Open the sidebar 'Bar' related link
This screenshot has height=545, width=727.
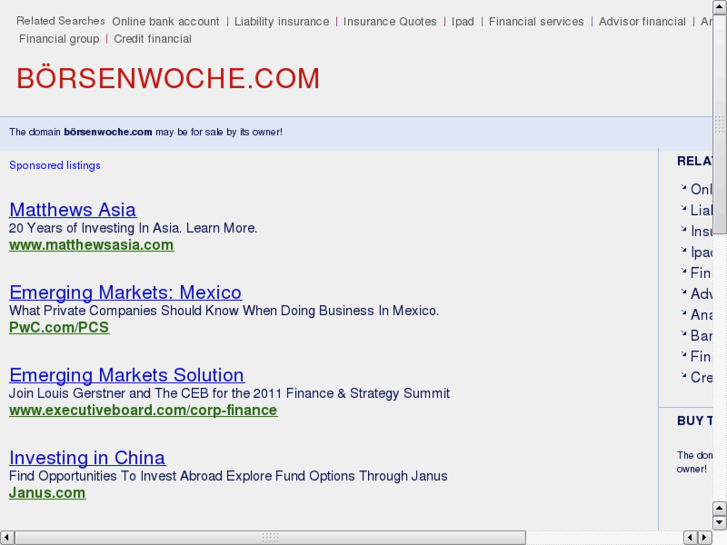pos(701,336)
